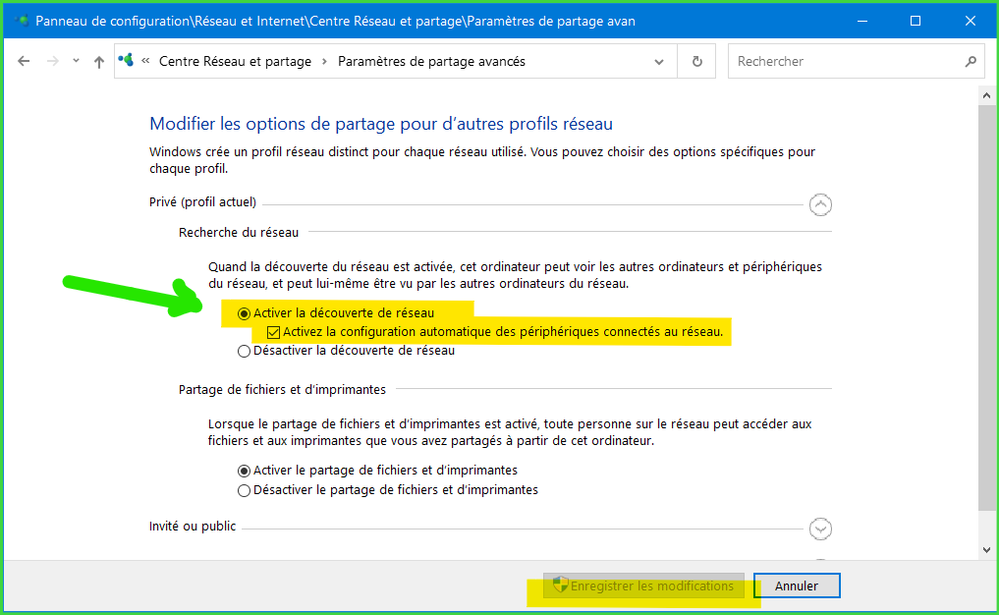Click Enregistrer les modifications button

643,586
